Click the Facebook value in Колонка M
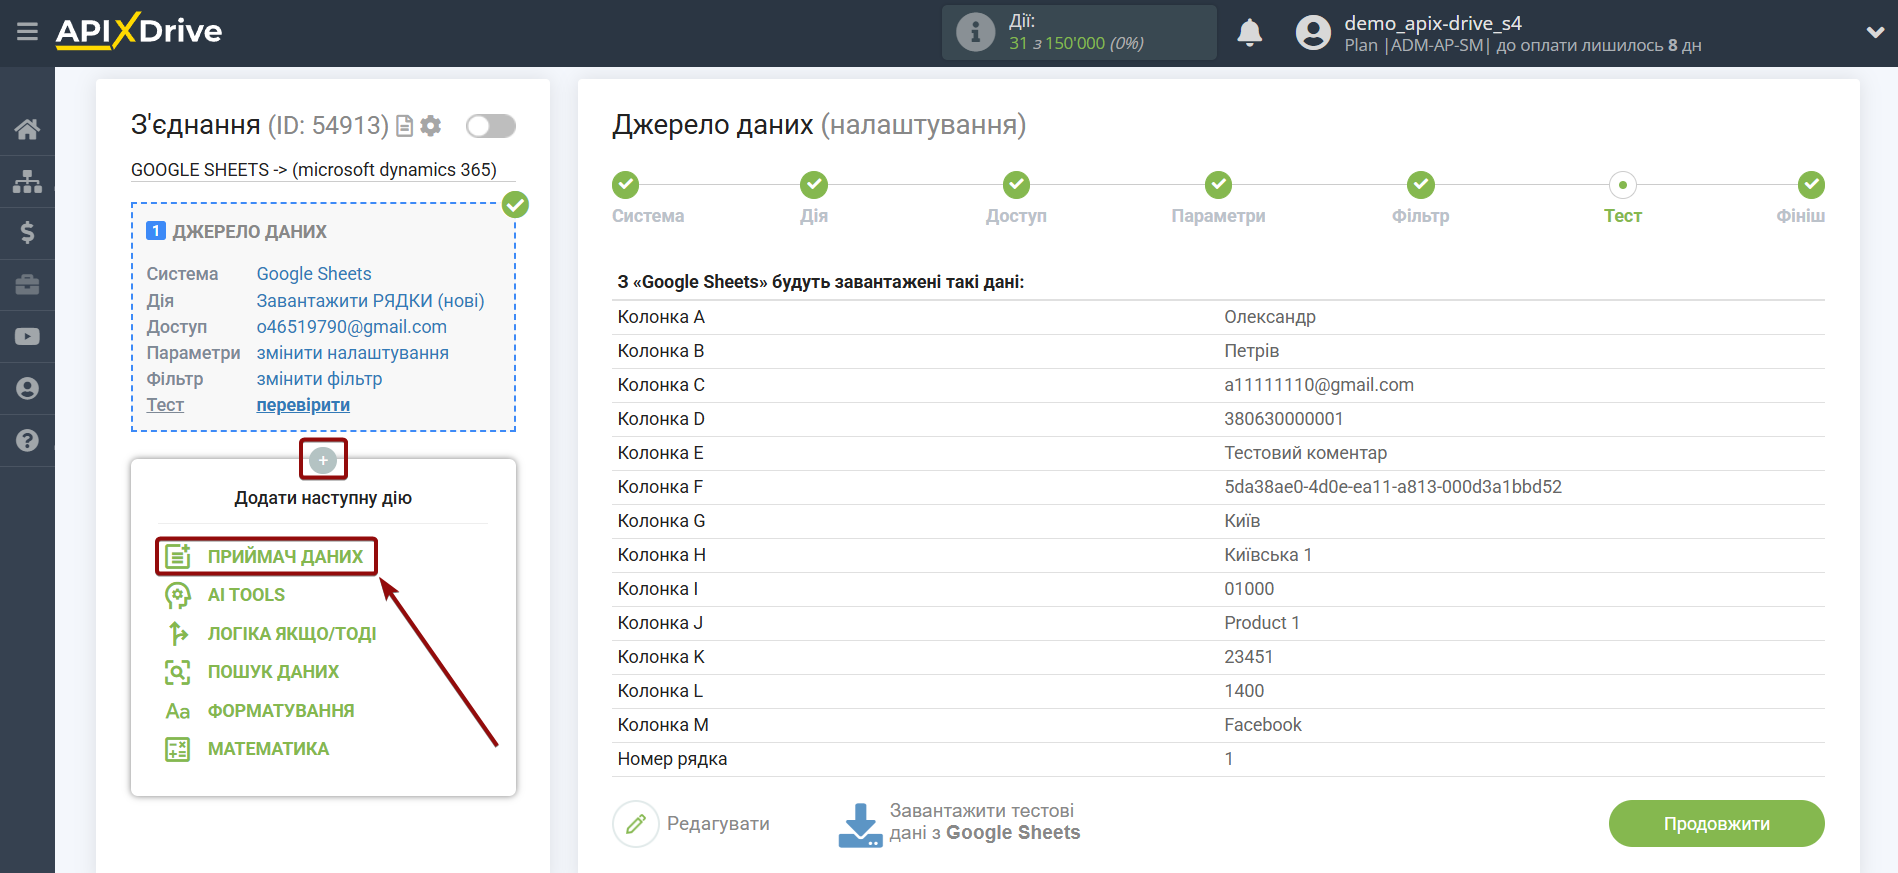The image size is (1898, 873). pyautogui.click(x=1263, y=725)
